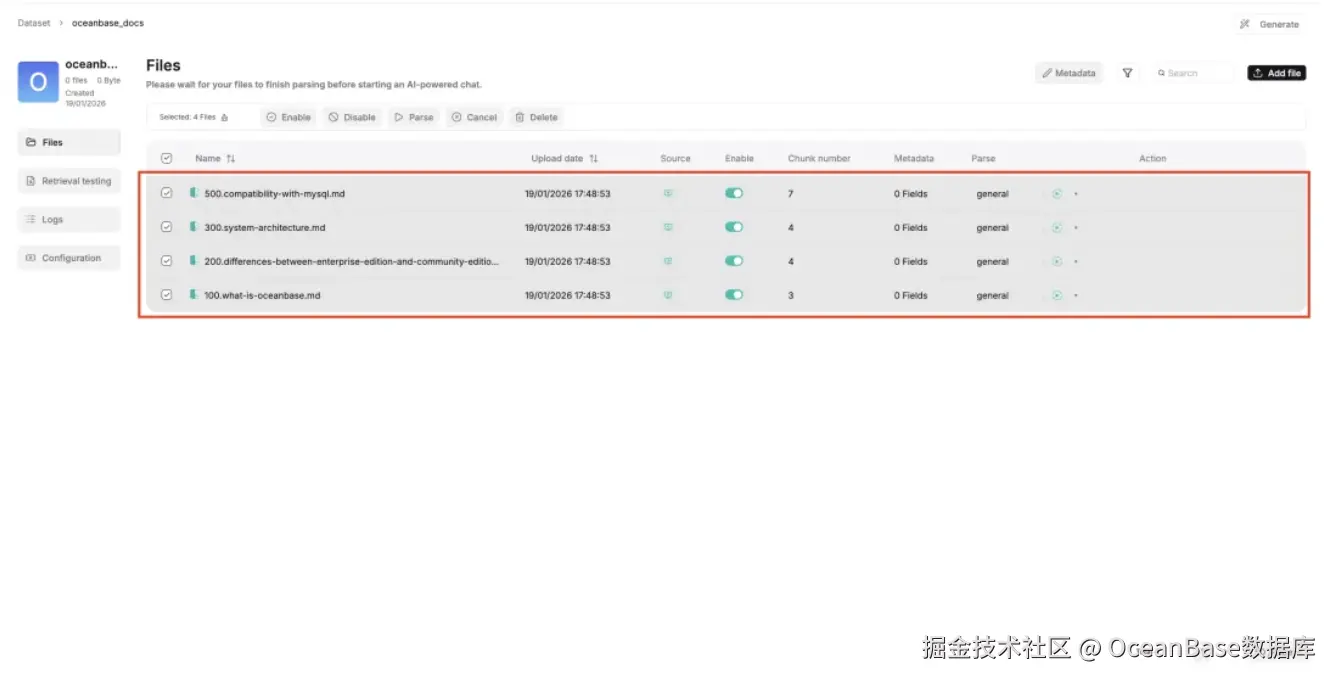This screenshot has height=682, width=1336.
Task: Uncheck the 500.compatibility-with-mysql.md row checkbox
Action: (166, 193)
